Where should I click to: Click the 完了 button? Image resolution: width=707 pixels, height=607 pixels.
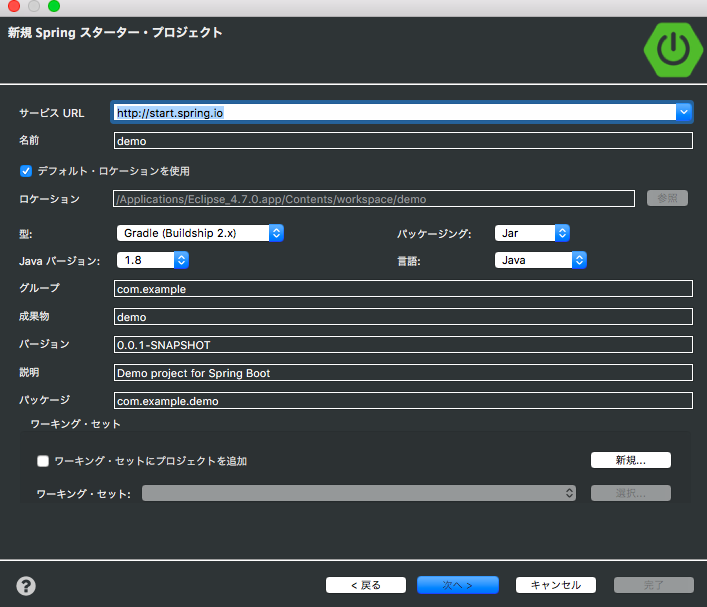pyautogui.click(x=653, y=585)
